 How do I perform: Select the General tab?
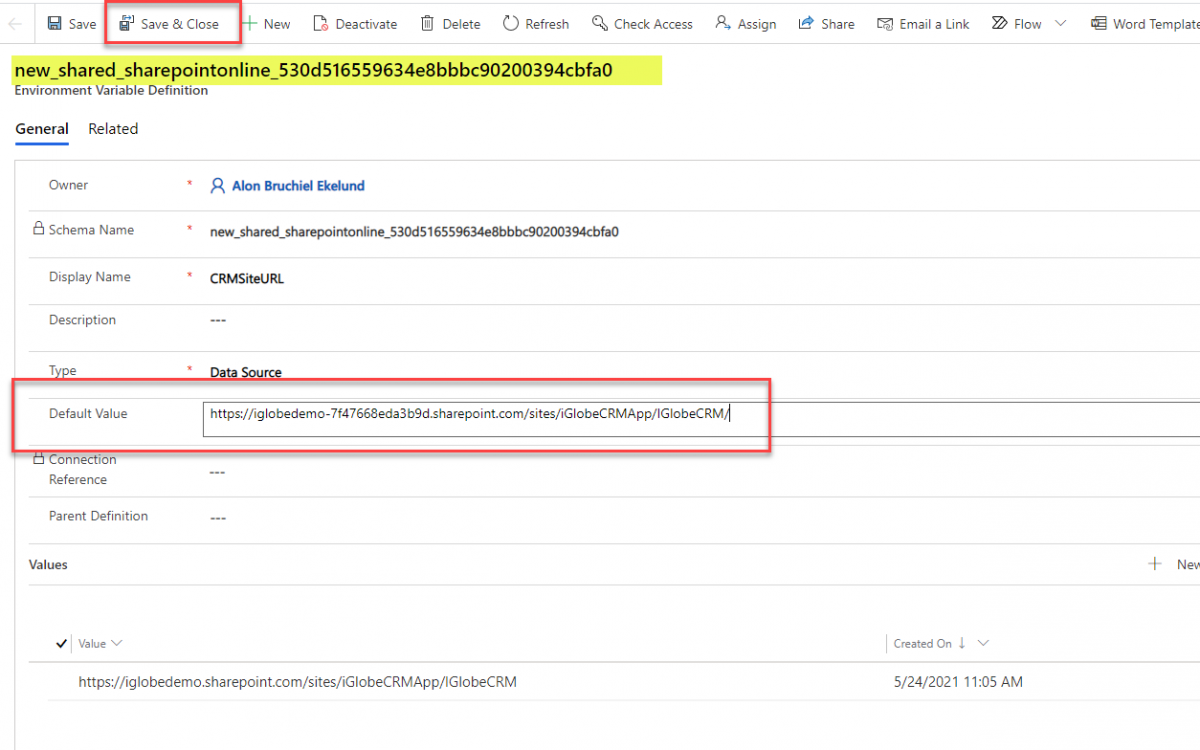[42, 129]
